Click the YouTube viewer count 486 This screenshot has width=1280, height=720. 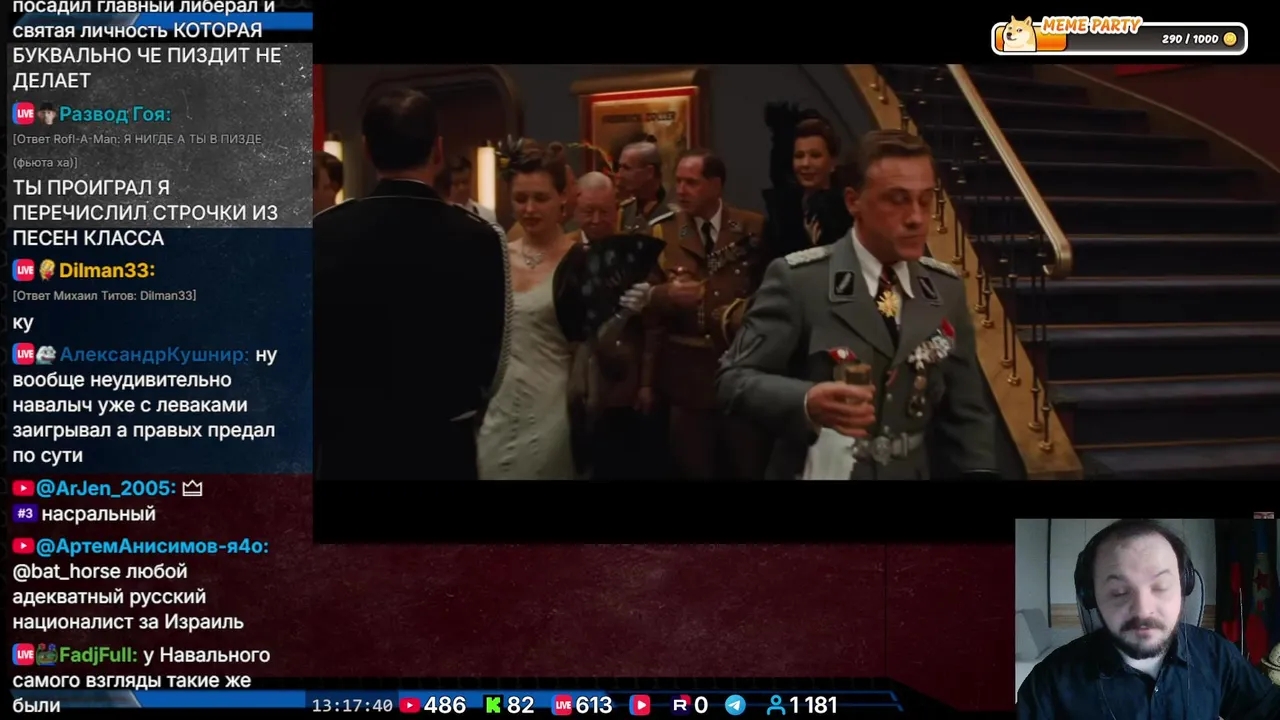click(445, 705)
